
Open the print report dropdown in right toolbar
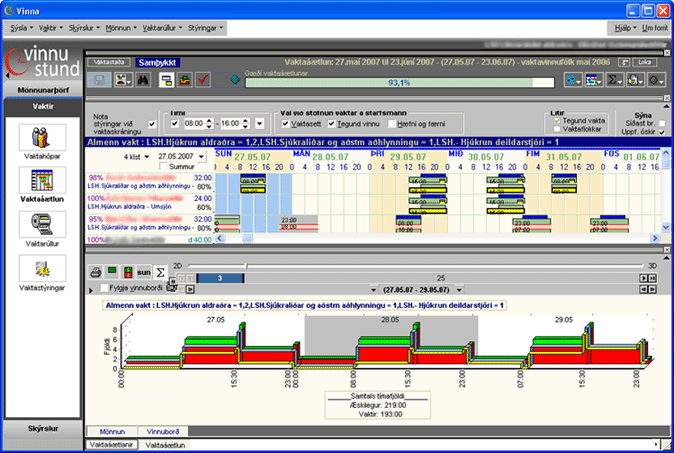click(x=635, y=80)
